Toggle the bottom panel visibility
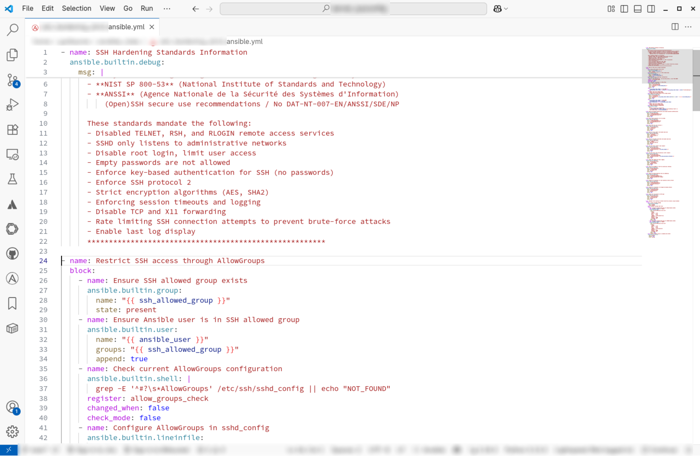 [x=638, y=8]
